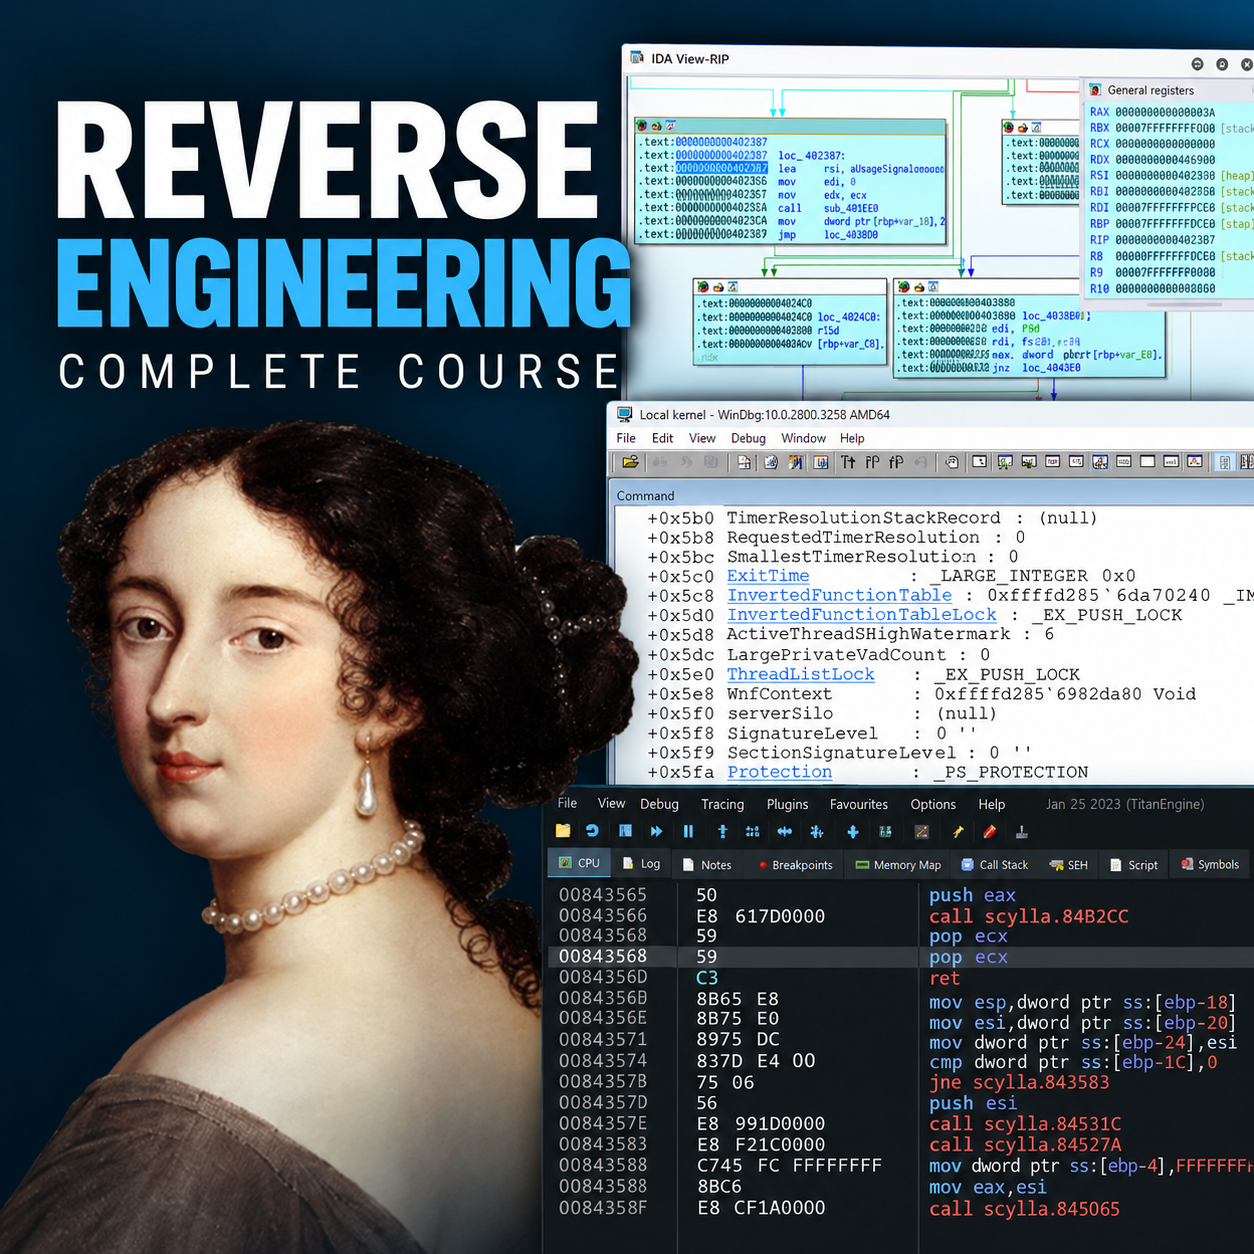
Task: Click 'sub_401EE0' call target in IDA graph
Action: (x=851, y=208)
